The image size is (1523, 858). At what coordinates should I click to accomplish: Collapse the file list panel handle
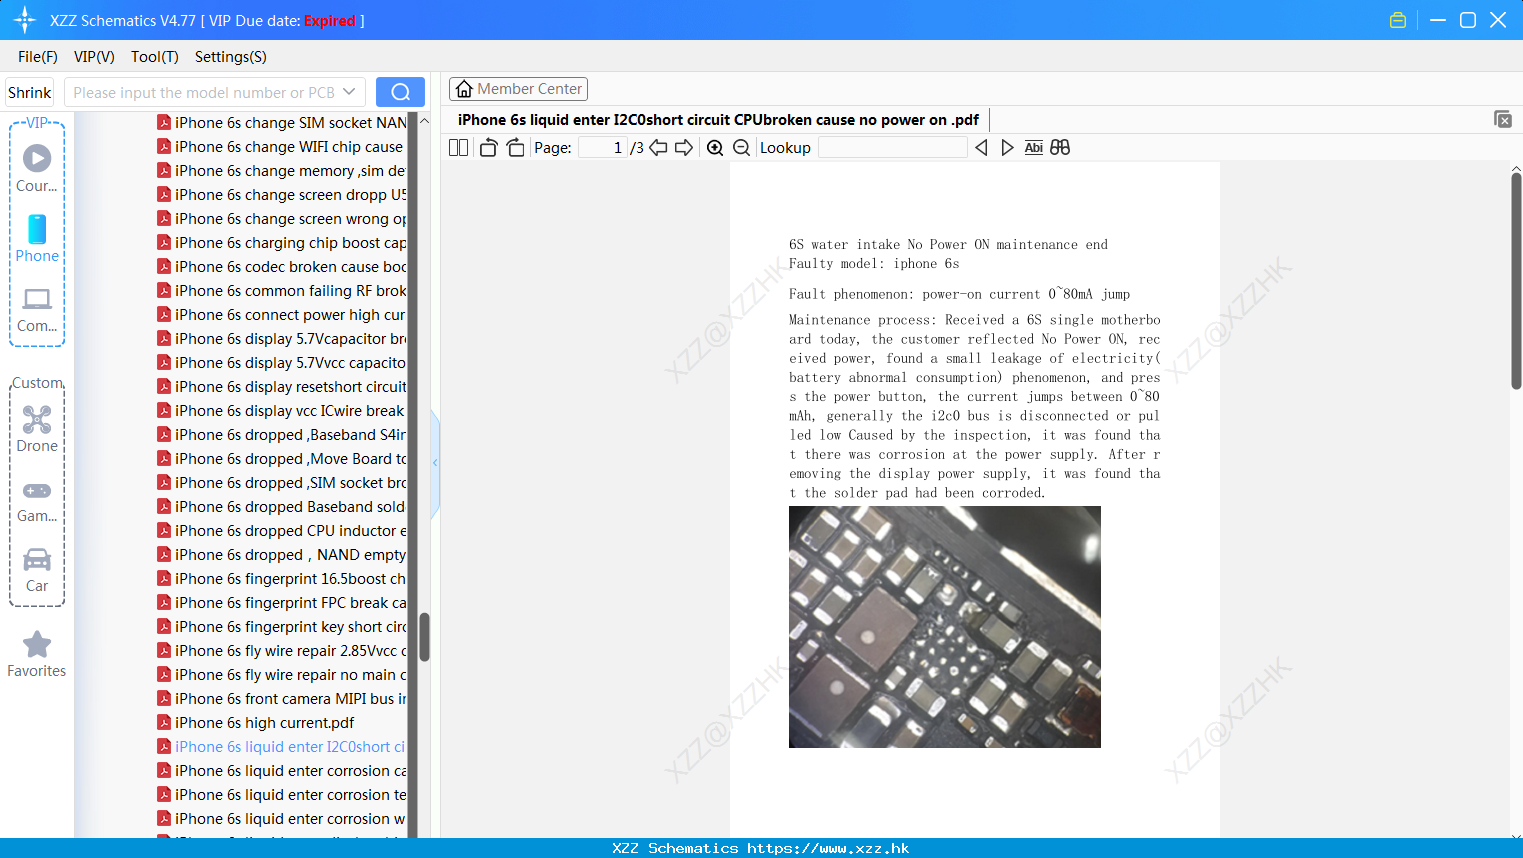coord(435,463)
